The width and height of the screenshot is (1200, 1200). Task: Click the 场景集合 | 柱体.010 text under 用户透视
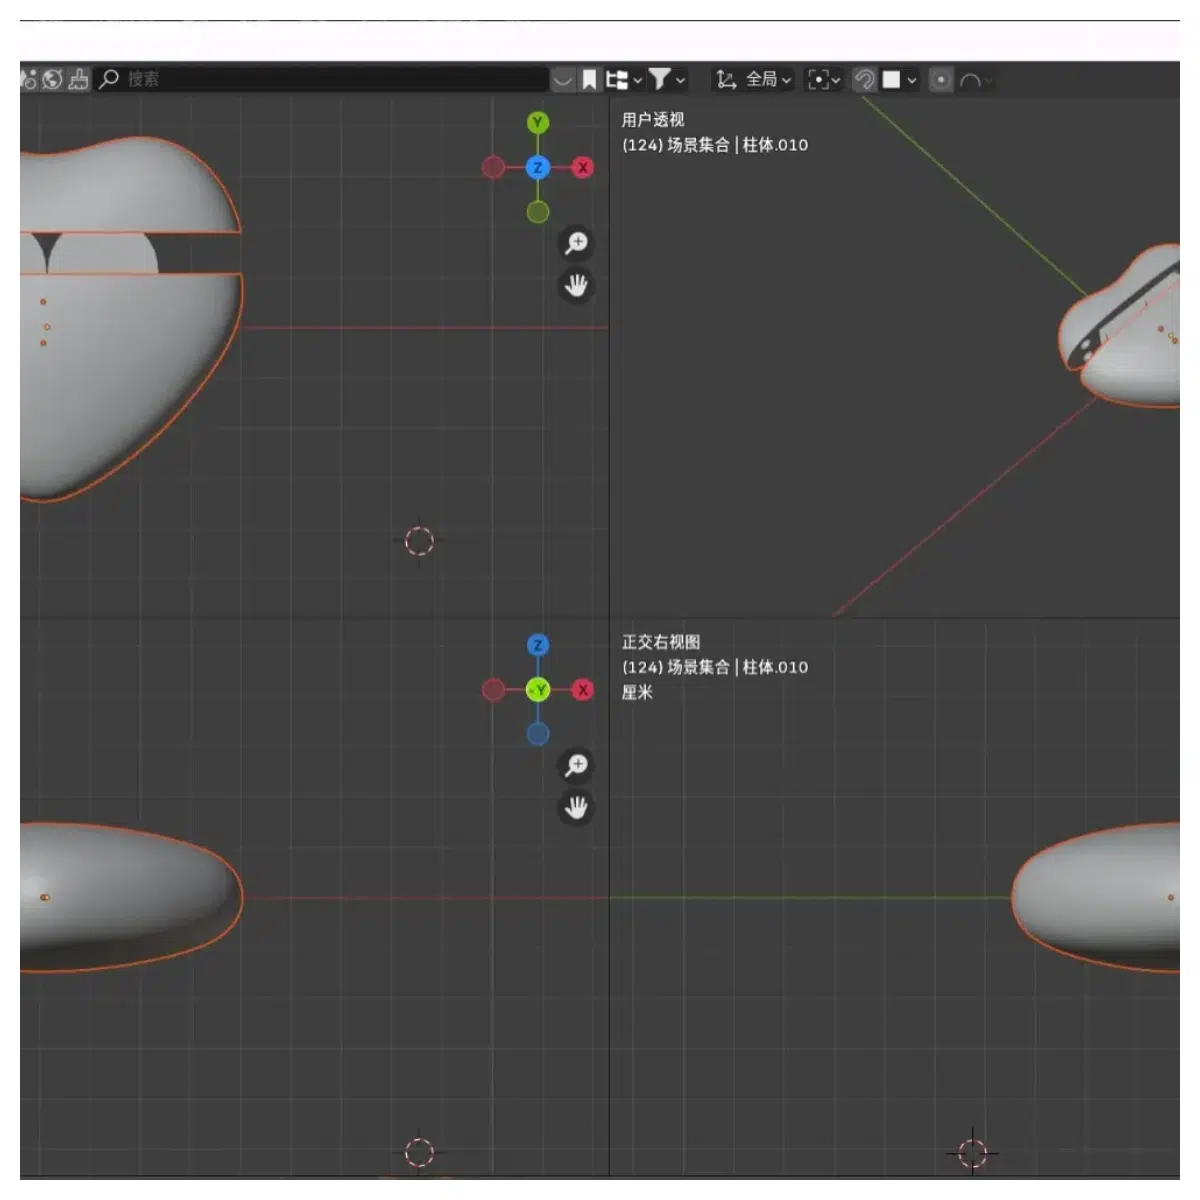(738, 145)
